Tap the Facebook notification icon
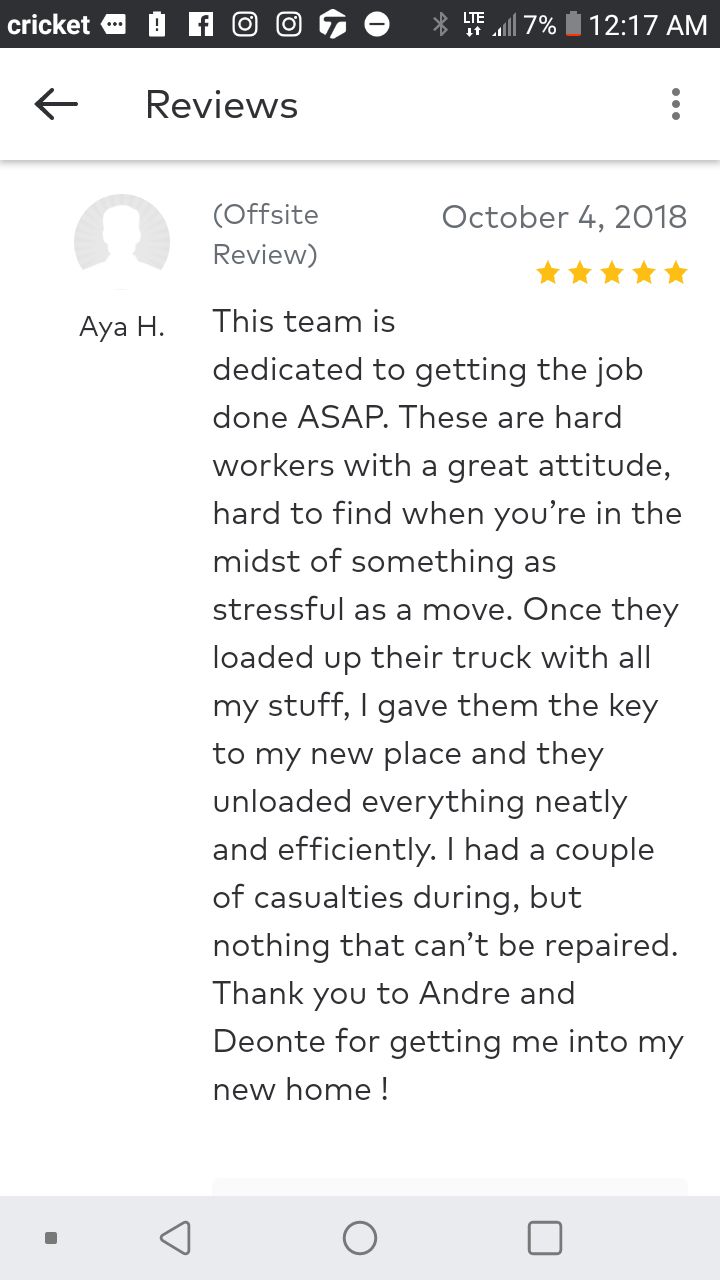 [201, 24]
